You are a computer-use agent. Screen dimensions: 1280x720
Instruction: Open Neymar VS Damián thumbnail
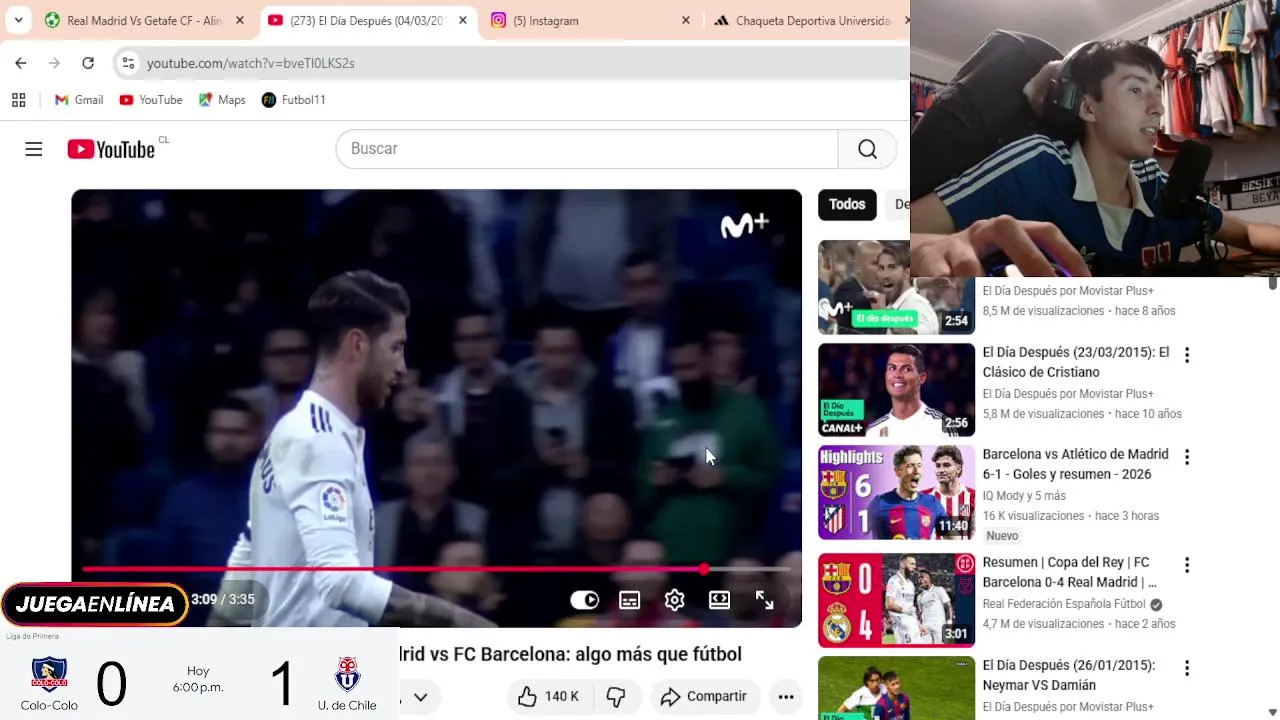[896, 688]
